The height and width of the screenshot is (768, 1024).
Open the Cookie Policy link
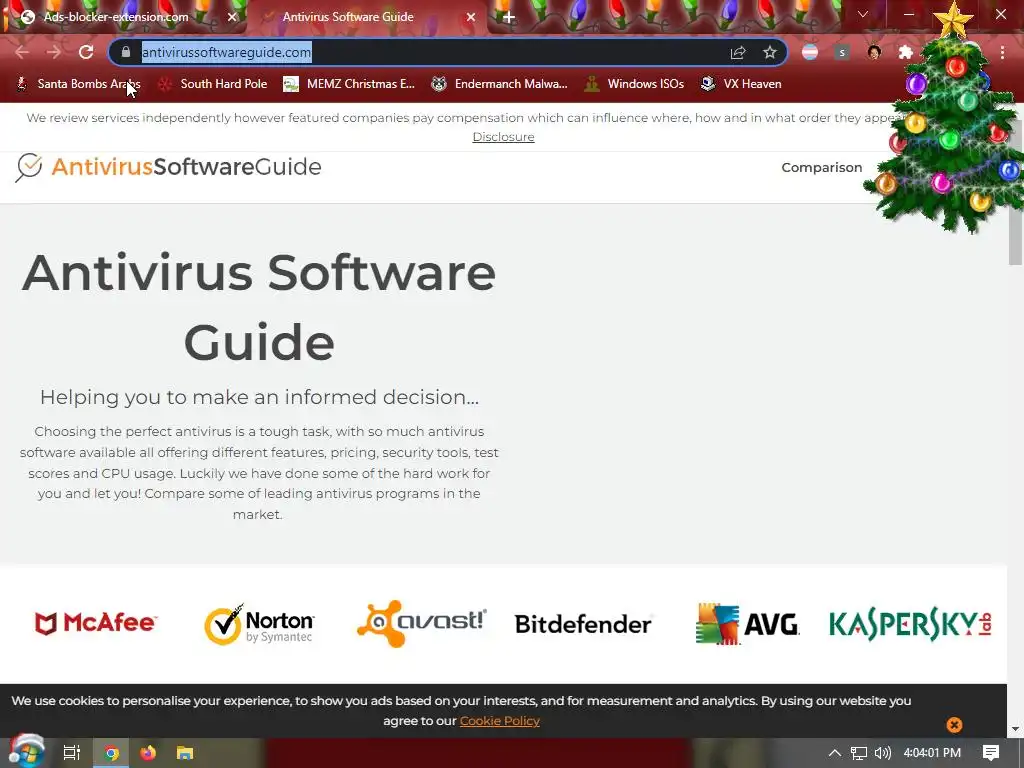pyautogui.click(x=500, y=721)
